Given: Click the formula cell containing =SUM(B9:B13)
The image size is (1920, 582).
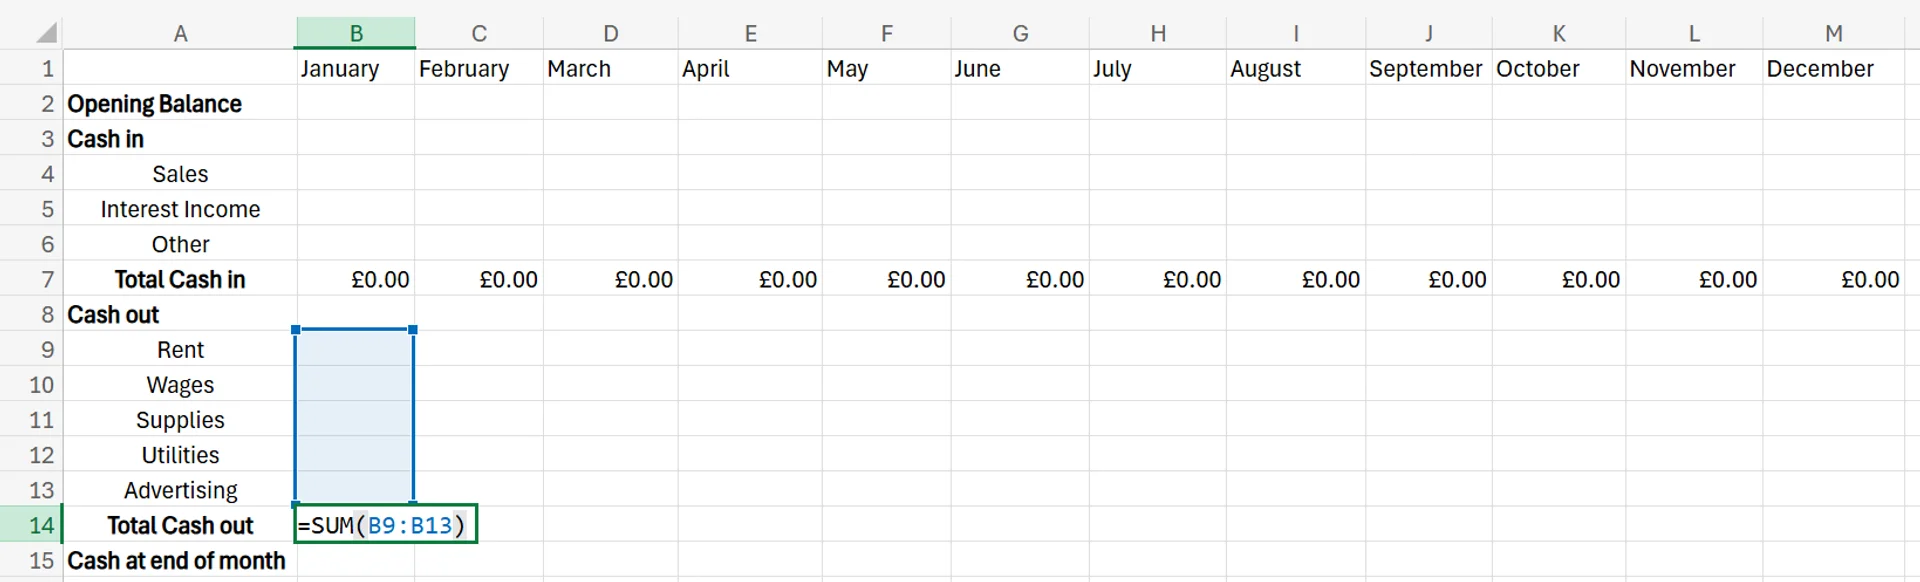Looking at the screenshot, I should [385, 524].
